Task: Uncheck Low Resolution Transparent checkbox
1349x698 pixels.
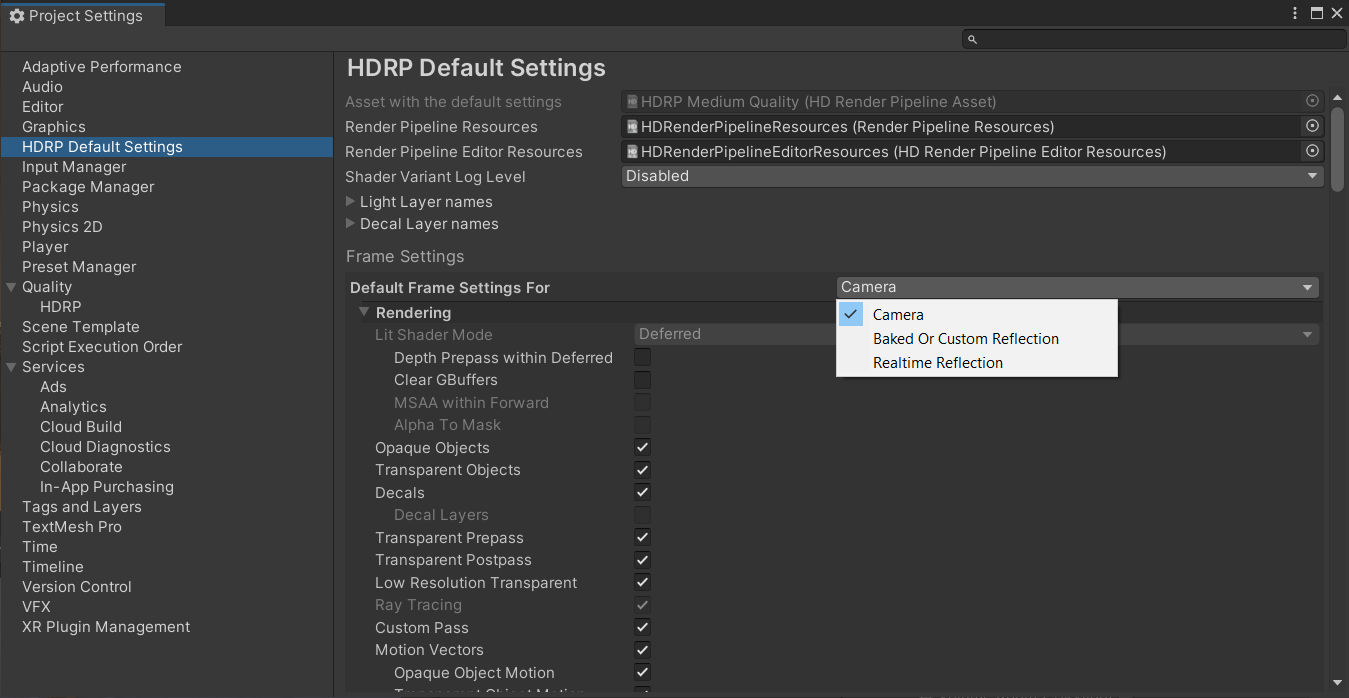Action: [642, 582]
